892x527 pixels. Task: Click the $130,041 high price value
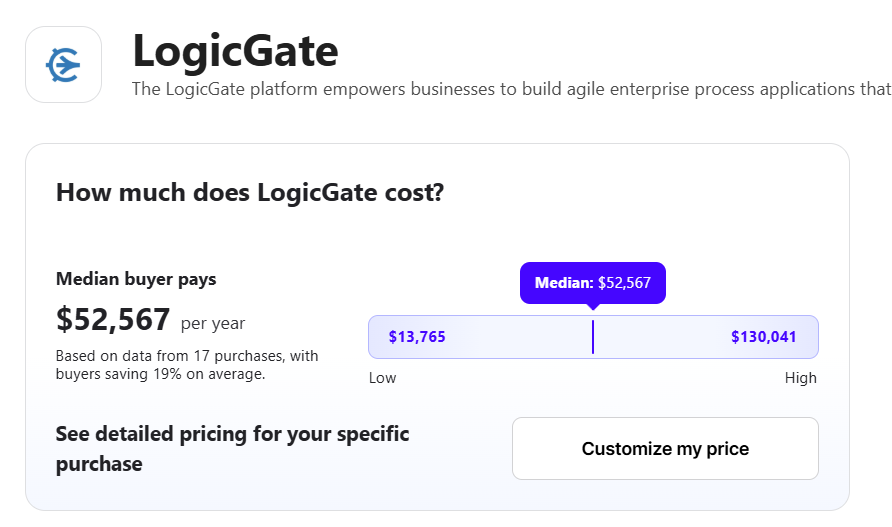(x=763, y=337)
